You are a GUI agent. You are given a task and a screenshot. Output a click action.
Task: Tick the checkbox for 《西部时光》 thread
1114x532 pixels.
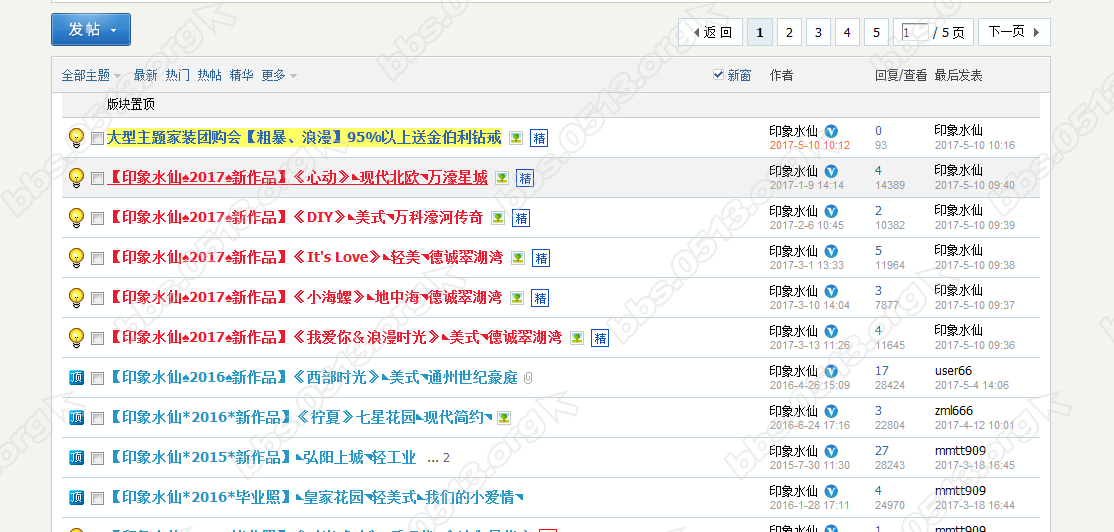(x=97, y=379)
